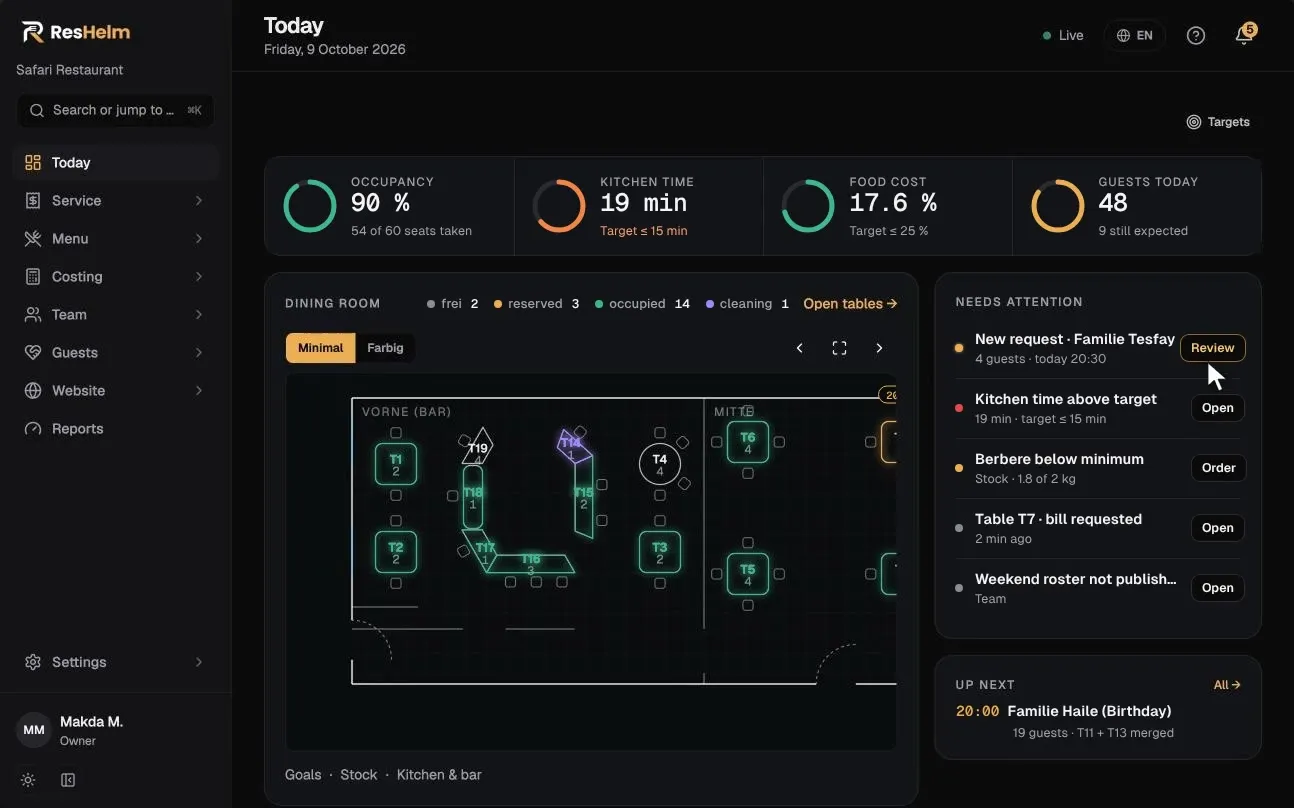The height and width of the screenshot is (808, 1294).
Task: Open the Targets settings button
Action: coord(1218,122)
